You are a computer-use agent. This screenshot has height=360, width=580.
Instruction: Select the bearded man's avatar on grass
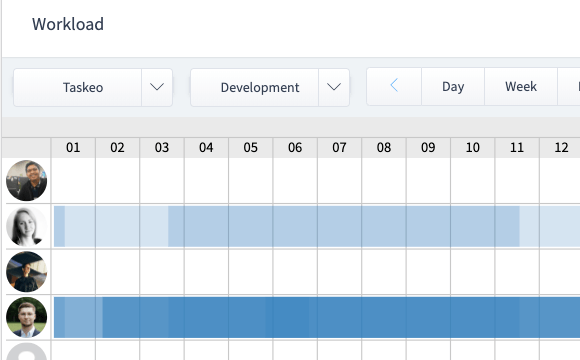tap(27, 317)
